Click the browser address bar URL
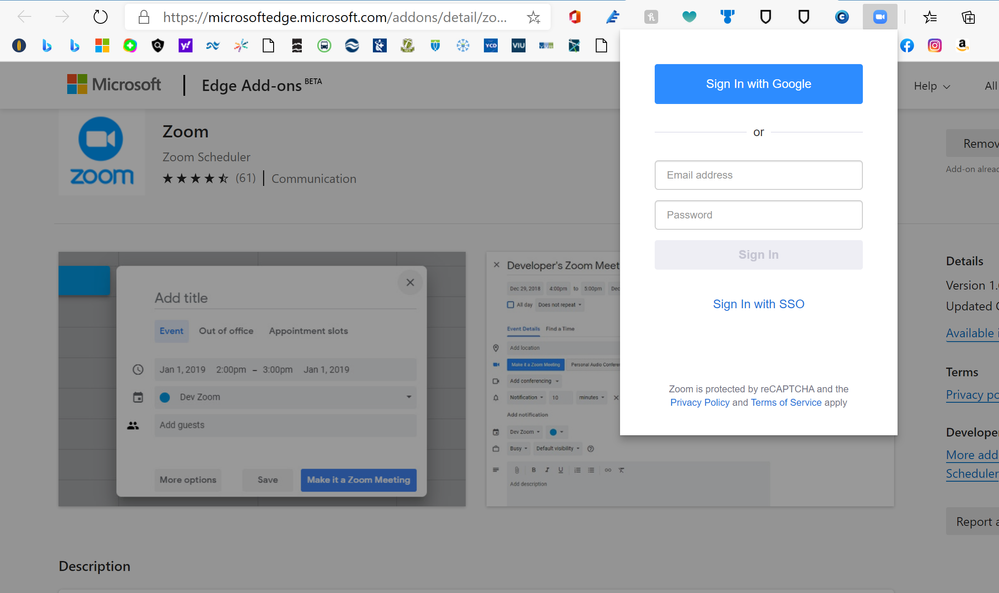Screen dimensions: 999x593 tap(334, 18)
